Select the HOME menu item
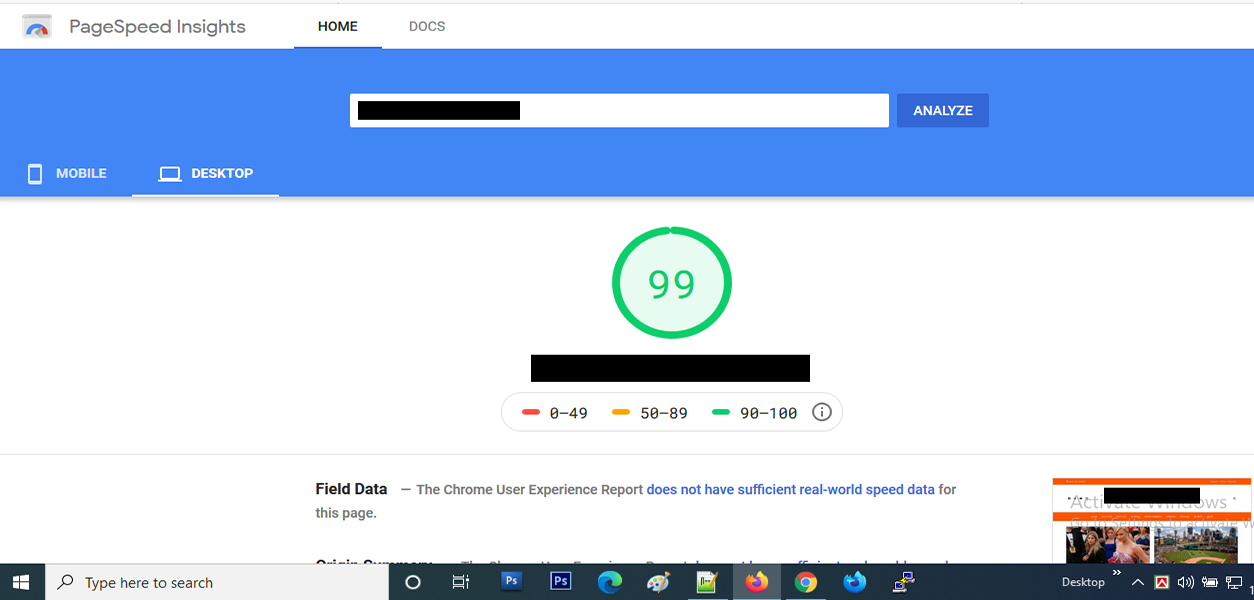The width and height of the screenshot is (1254, 600). pyautogui.click(x=337, y=26)
